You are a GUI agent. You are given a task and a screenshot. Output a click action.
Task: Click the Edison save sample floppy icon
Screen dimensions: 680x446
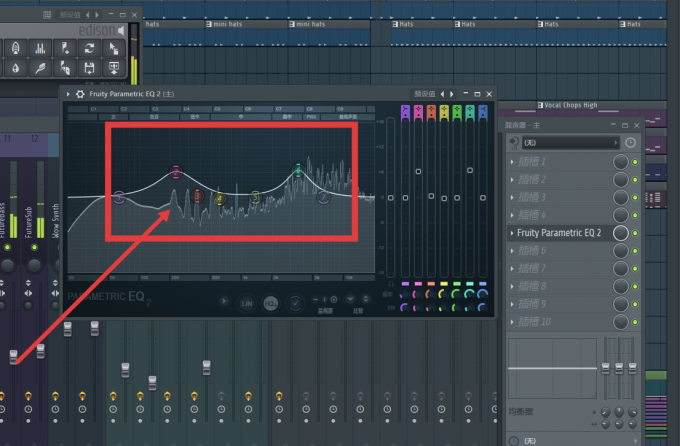89,68
